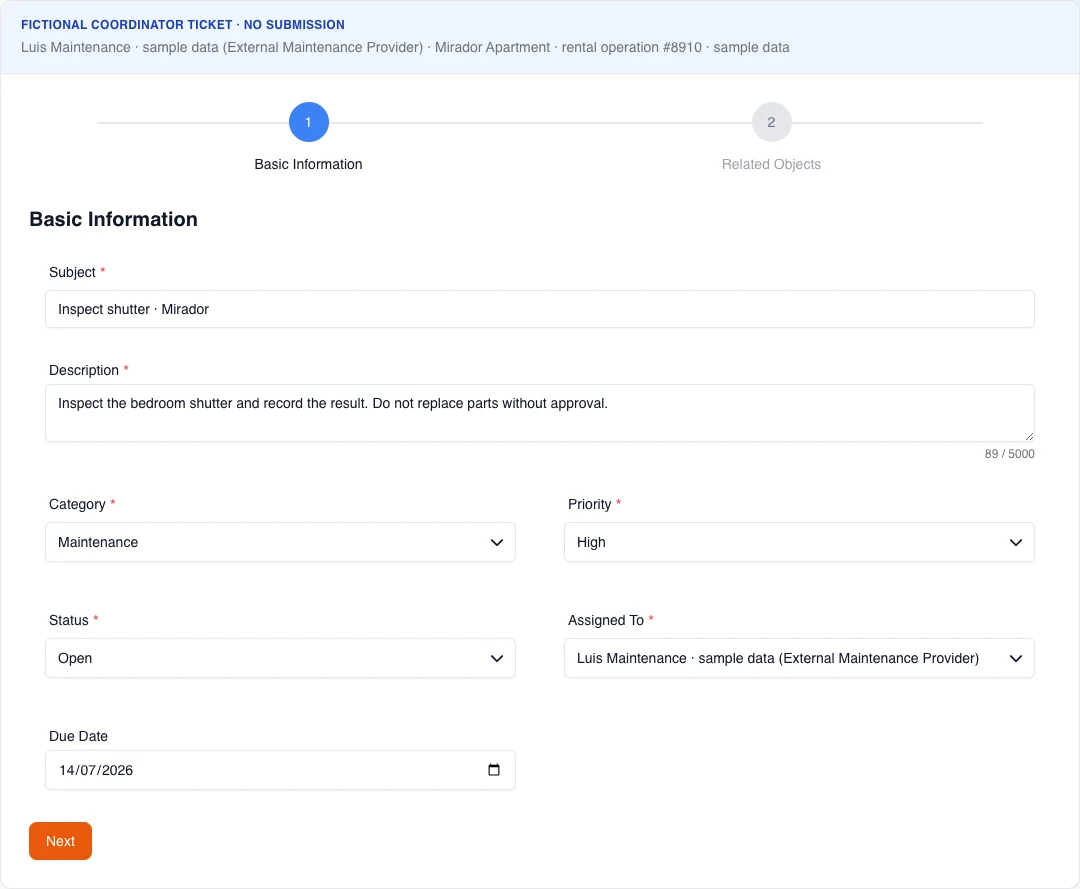Click the Subject field label
This screenshot has height=889, width=1080.
coord(72,272)
